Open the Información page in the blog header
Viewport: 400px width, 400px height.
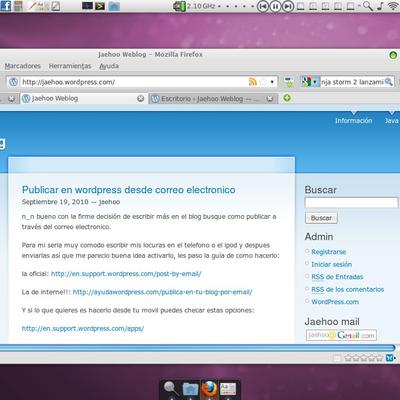[x=354, y=121]
